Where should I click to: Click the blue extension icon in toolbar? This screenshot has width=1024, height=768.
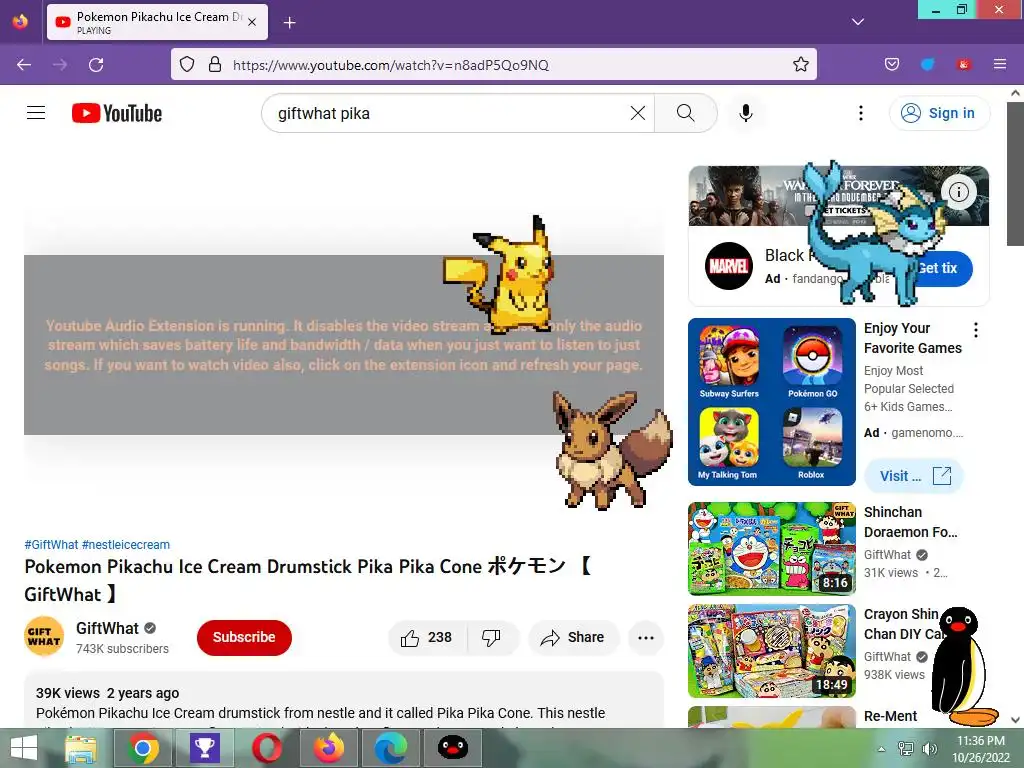point(927,64)
